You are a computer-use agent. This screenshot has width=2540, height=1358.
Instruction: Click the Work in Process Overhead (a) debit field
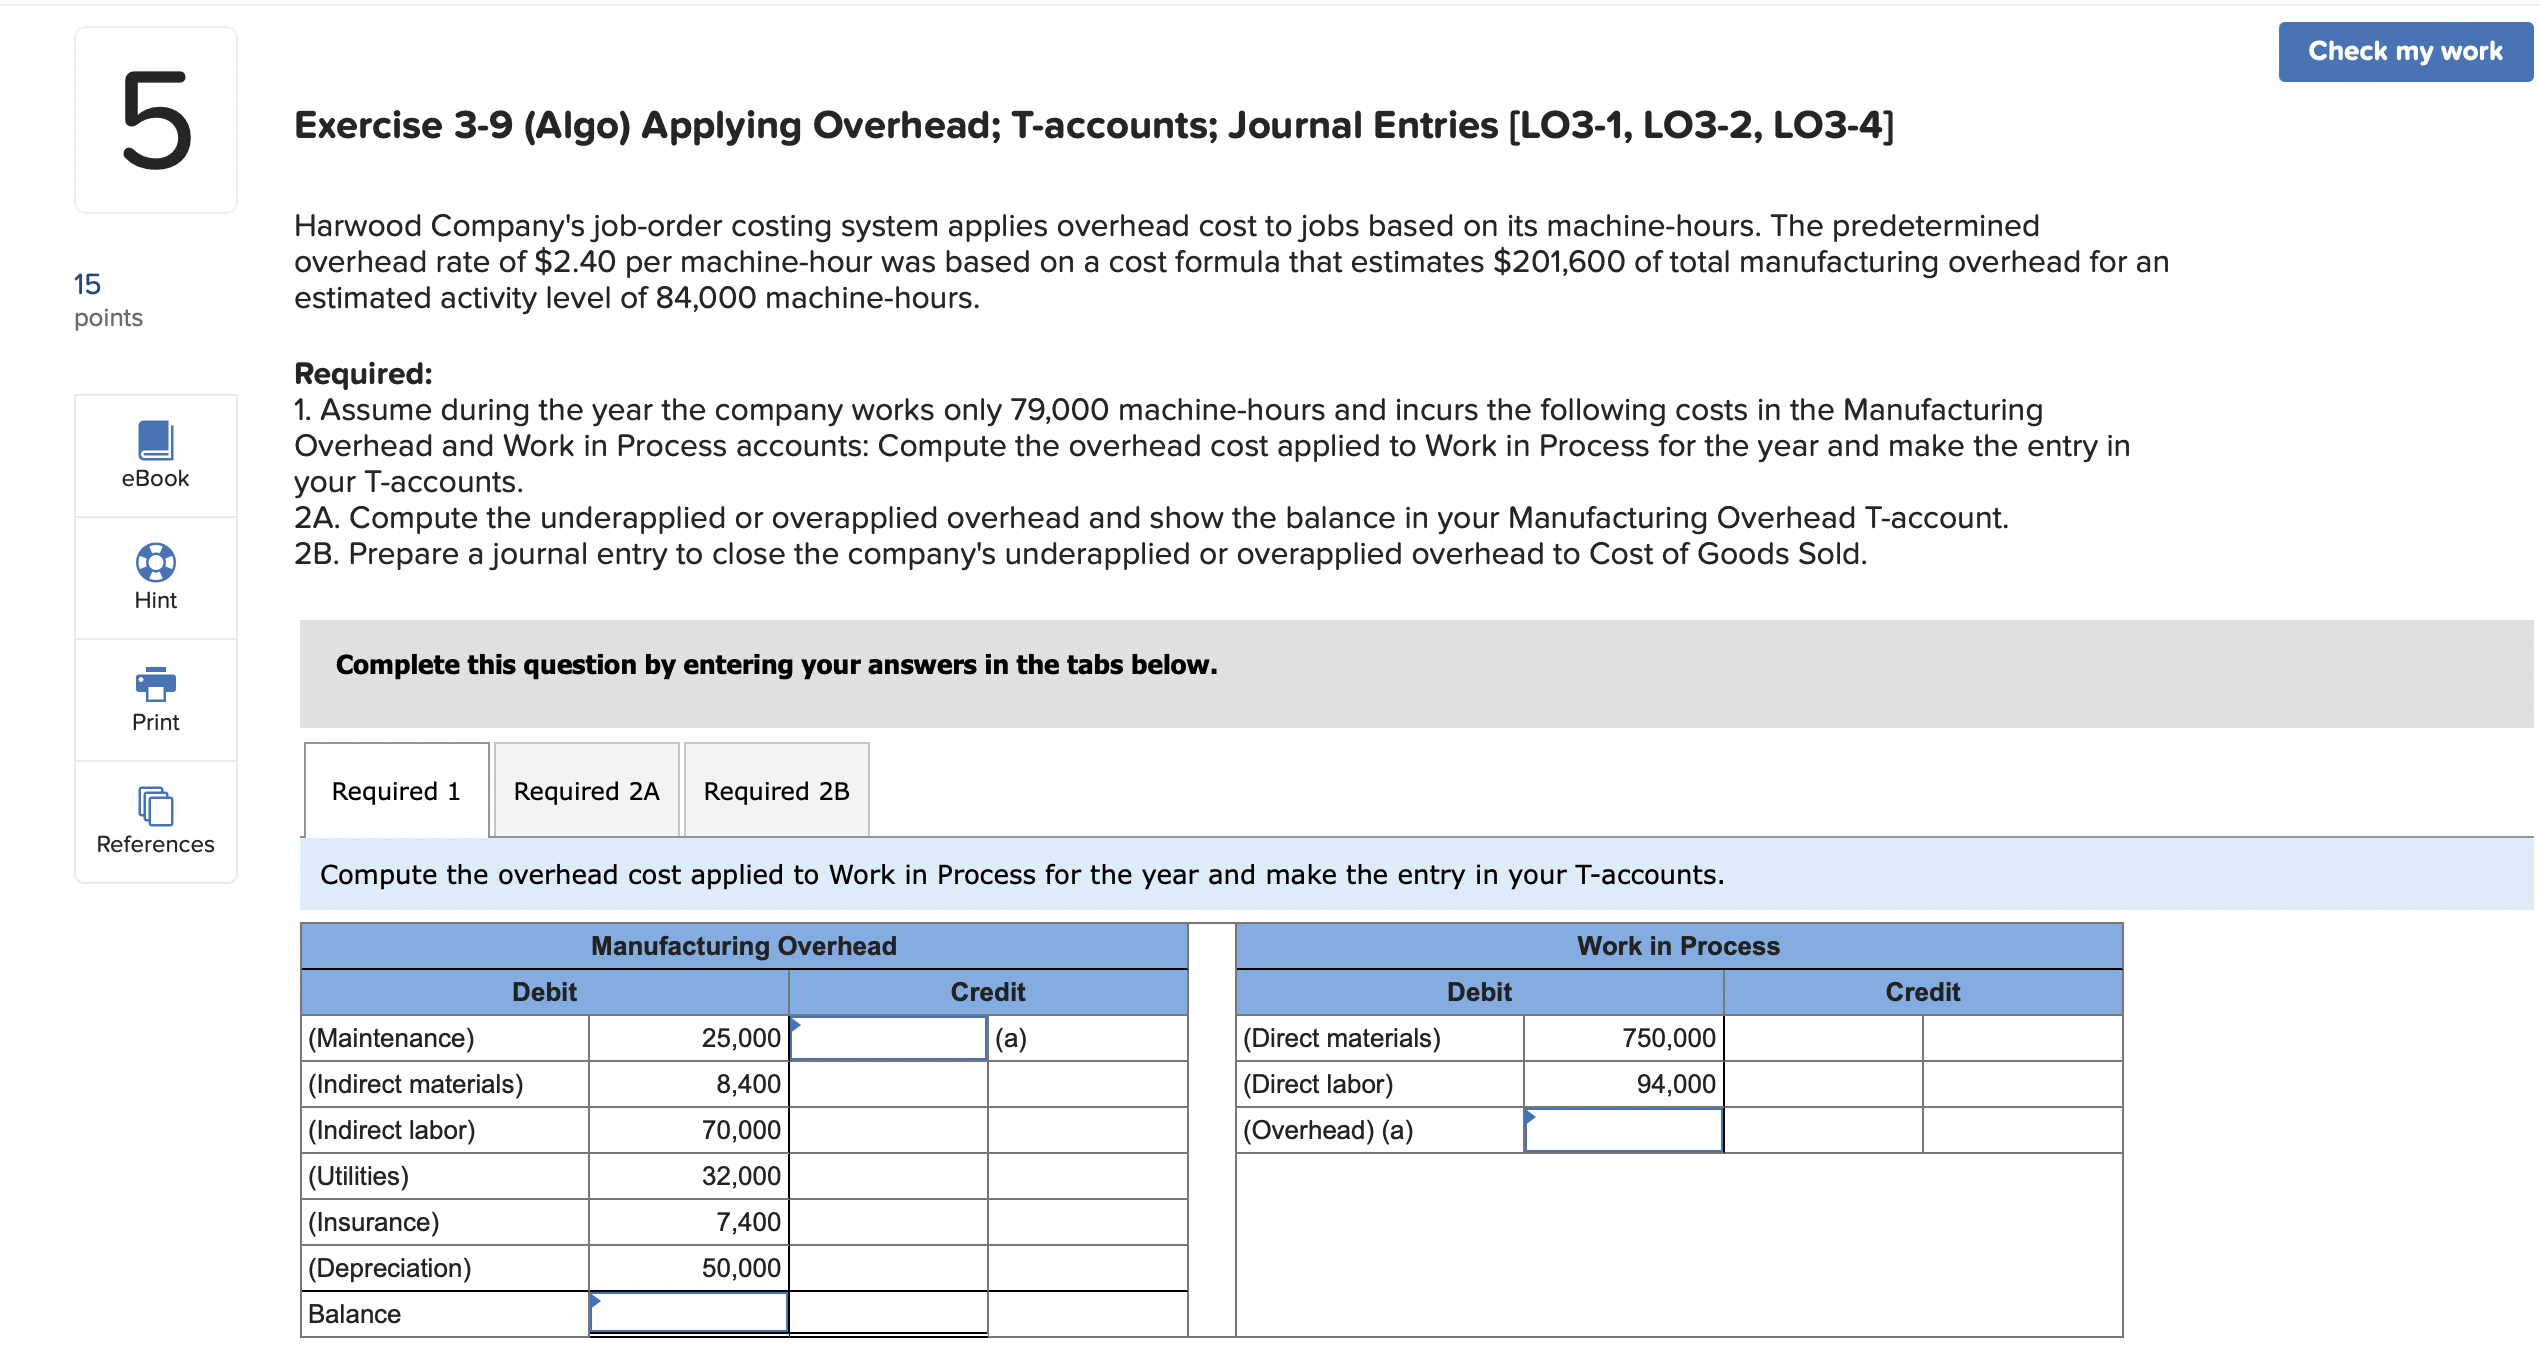coord(1622,1130)
